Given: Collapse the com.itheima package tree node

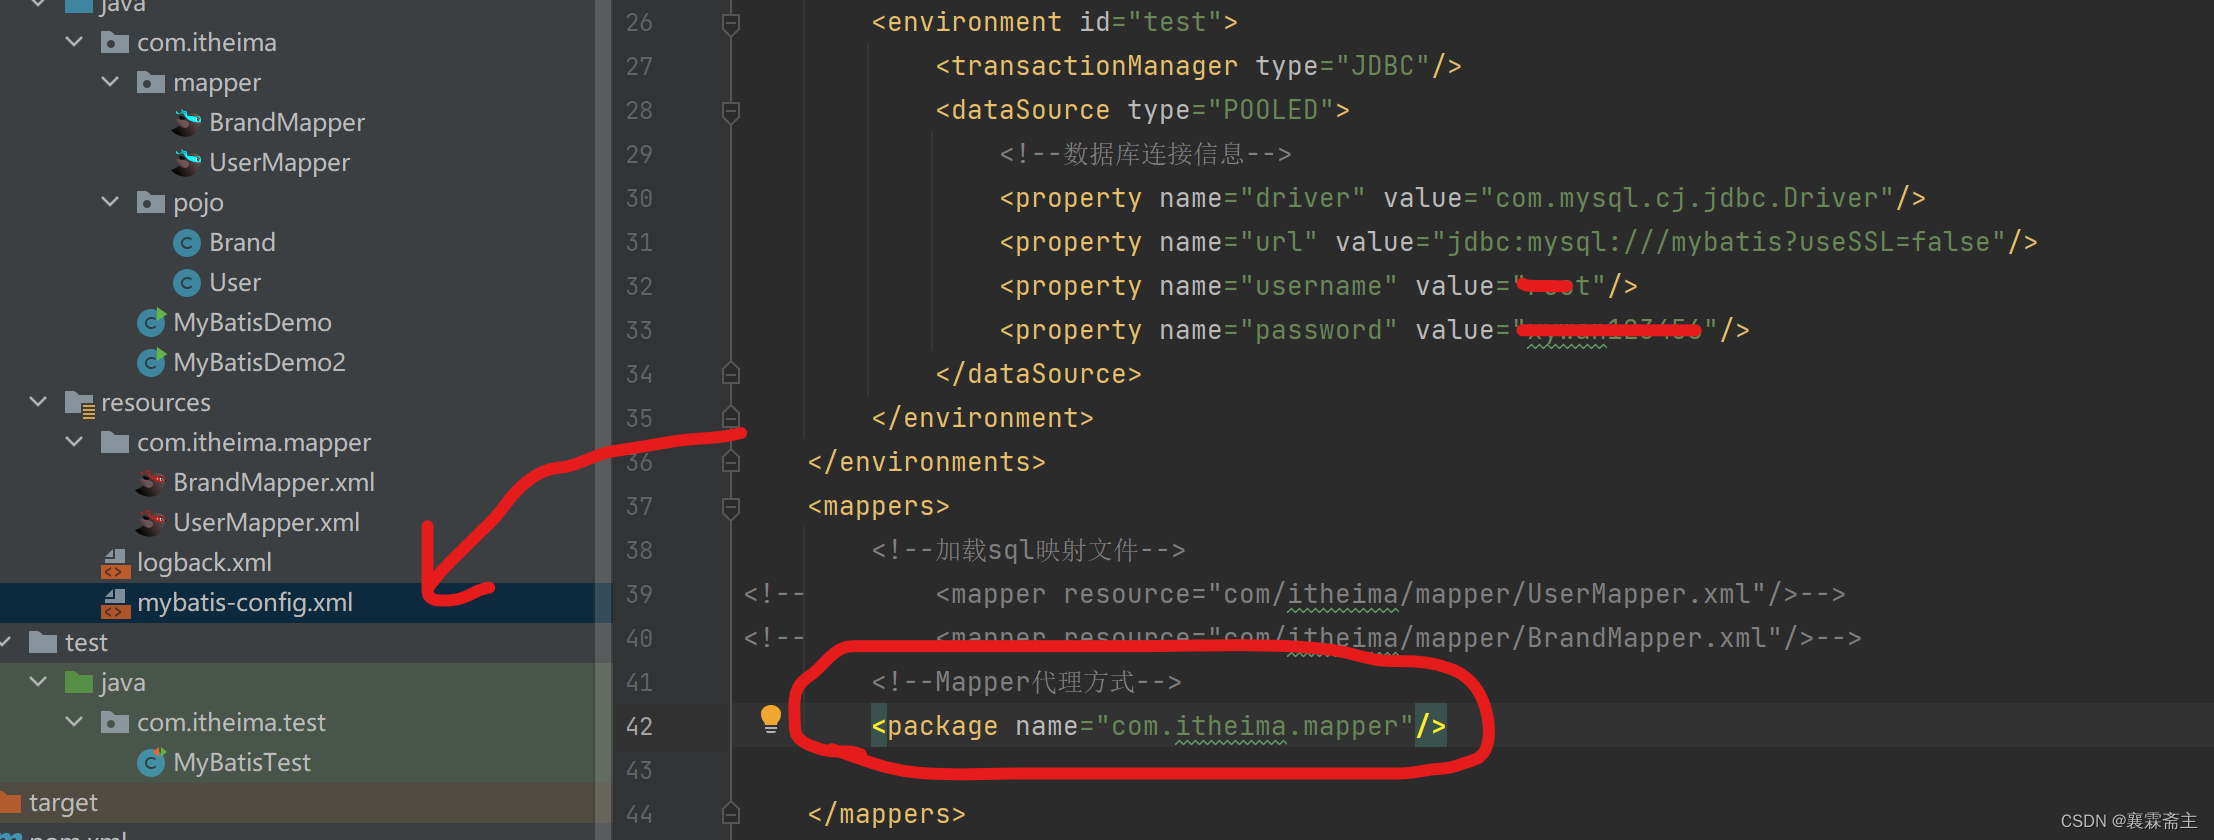Looking at the screenshot, I should tap(74, 42).
